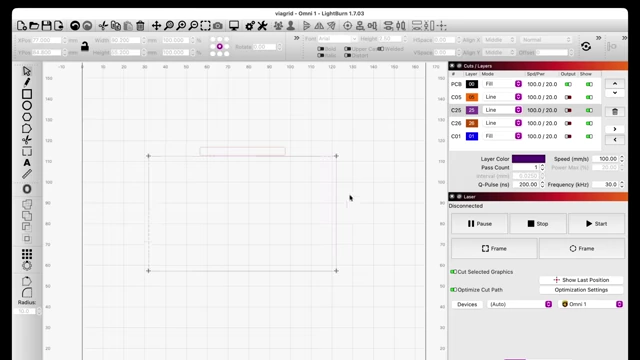
Task: Click the Pass Count stepper arrows
Action: pos(542,167)
